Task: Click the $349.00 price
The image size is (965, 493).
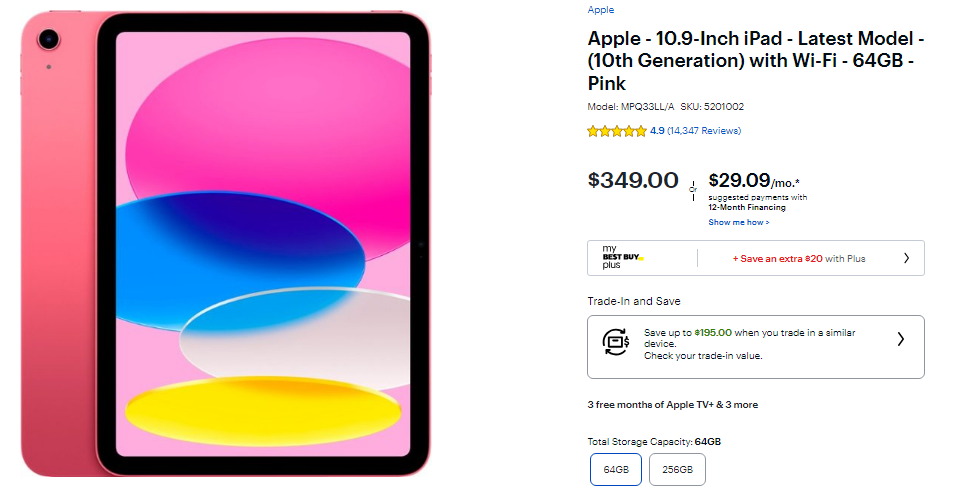Action: tap(633, 180)
